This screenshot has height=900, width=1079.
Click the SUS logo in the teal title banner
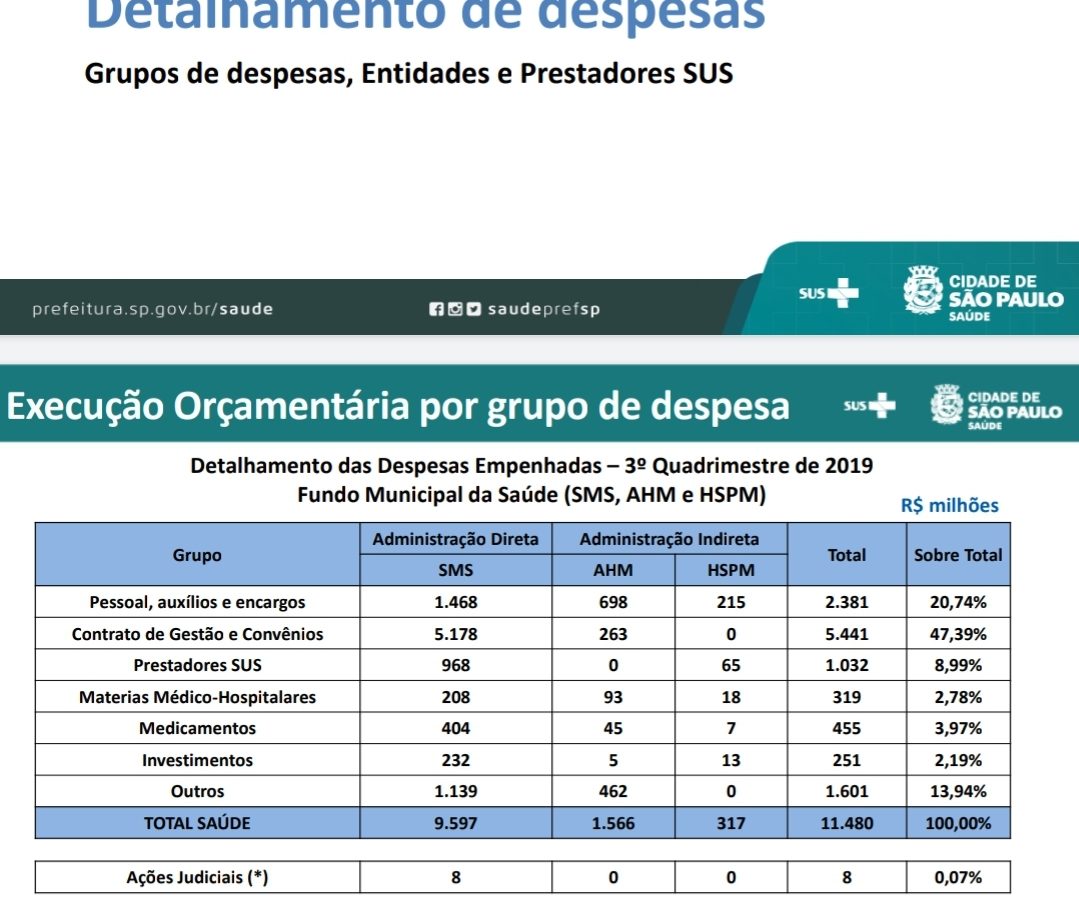click(870, 406)
